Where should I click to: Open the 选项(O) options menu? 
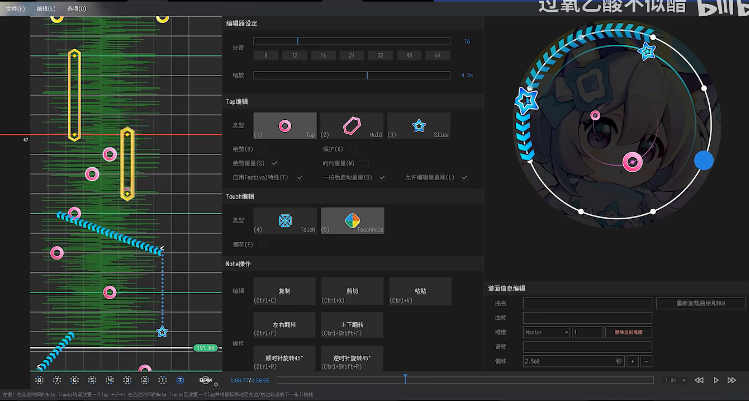tap(77, 9)
